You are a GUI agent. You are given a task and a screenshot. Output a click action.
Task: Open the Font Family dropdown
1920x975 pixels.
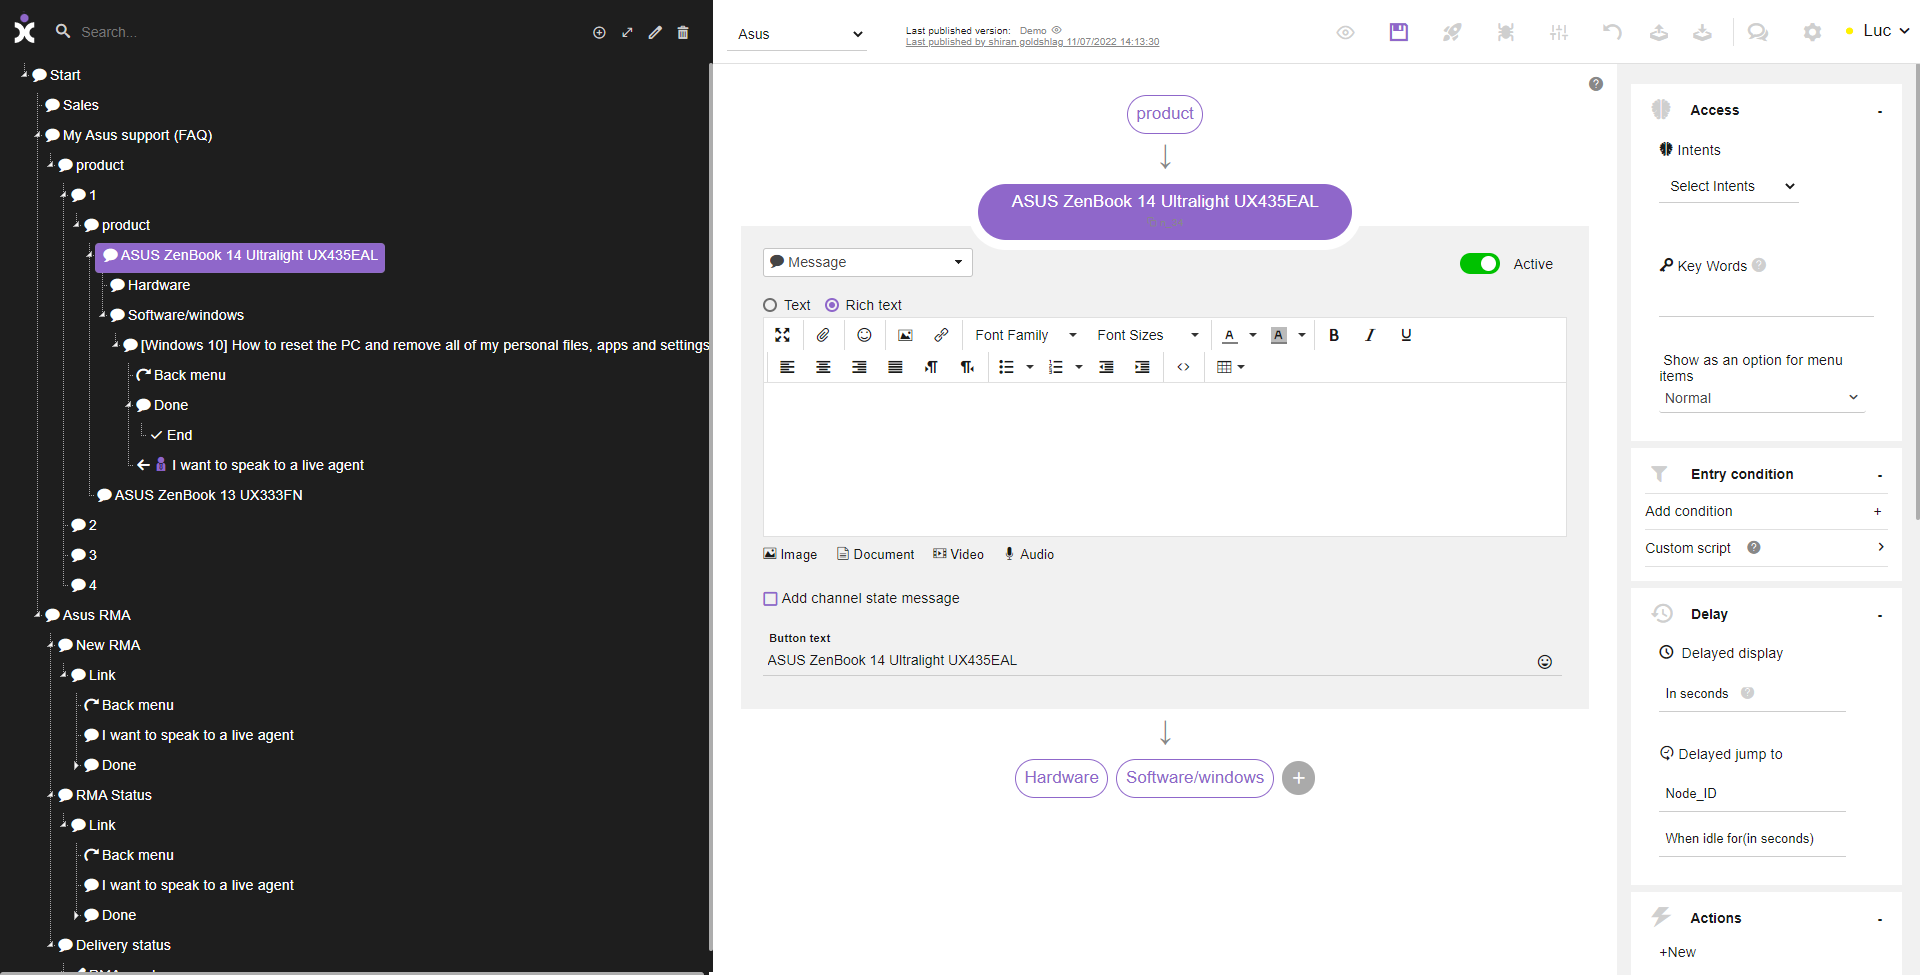click(1025, 335)
